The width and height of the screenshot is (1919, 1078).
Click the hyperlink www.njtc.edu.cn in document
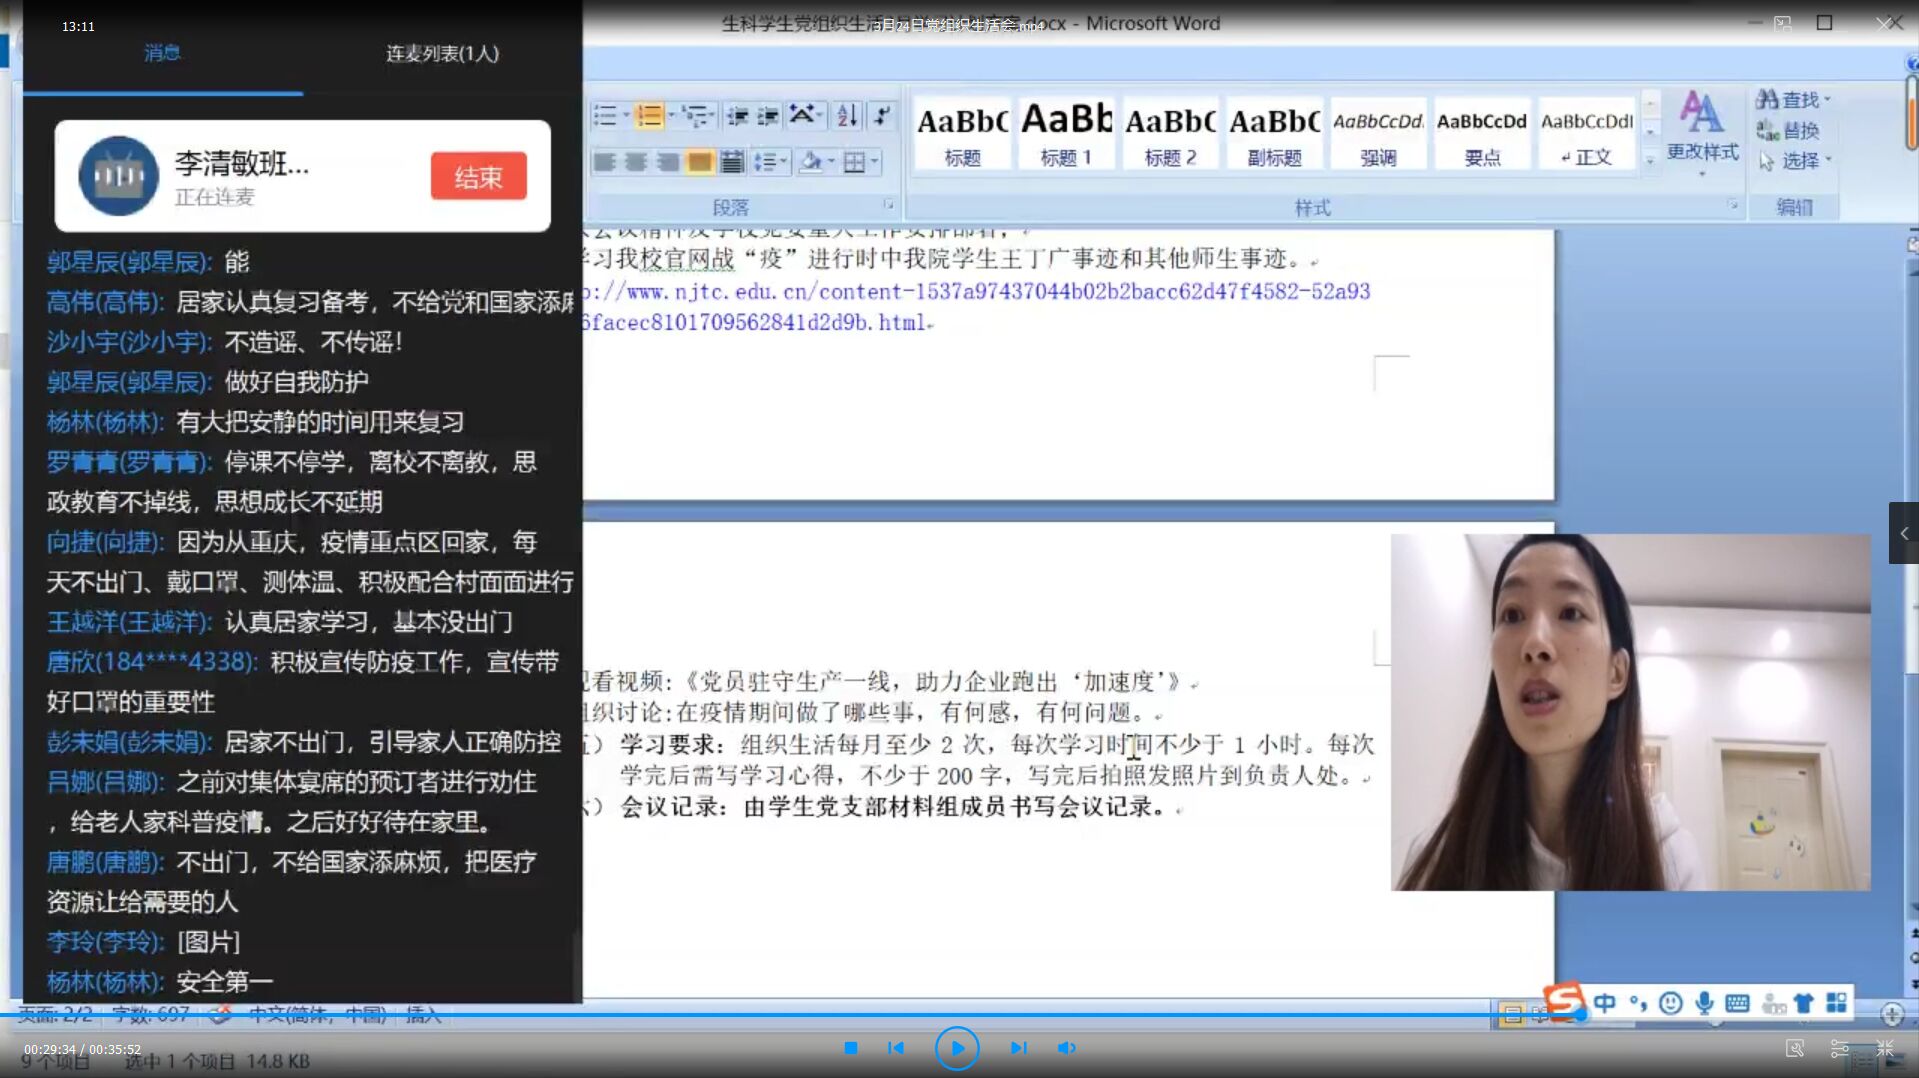(x=975, y=306)
